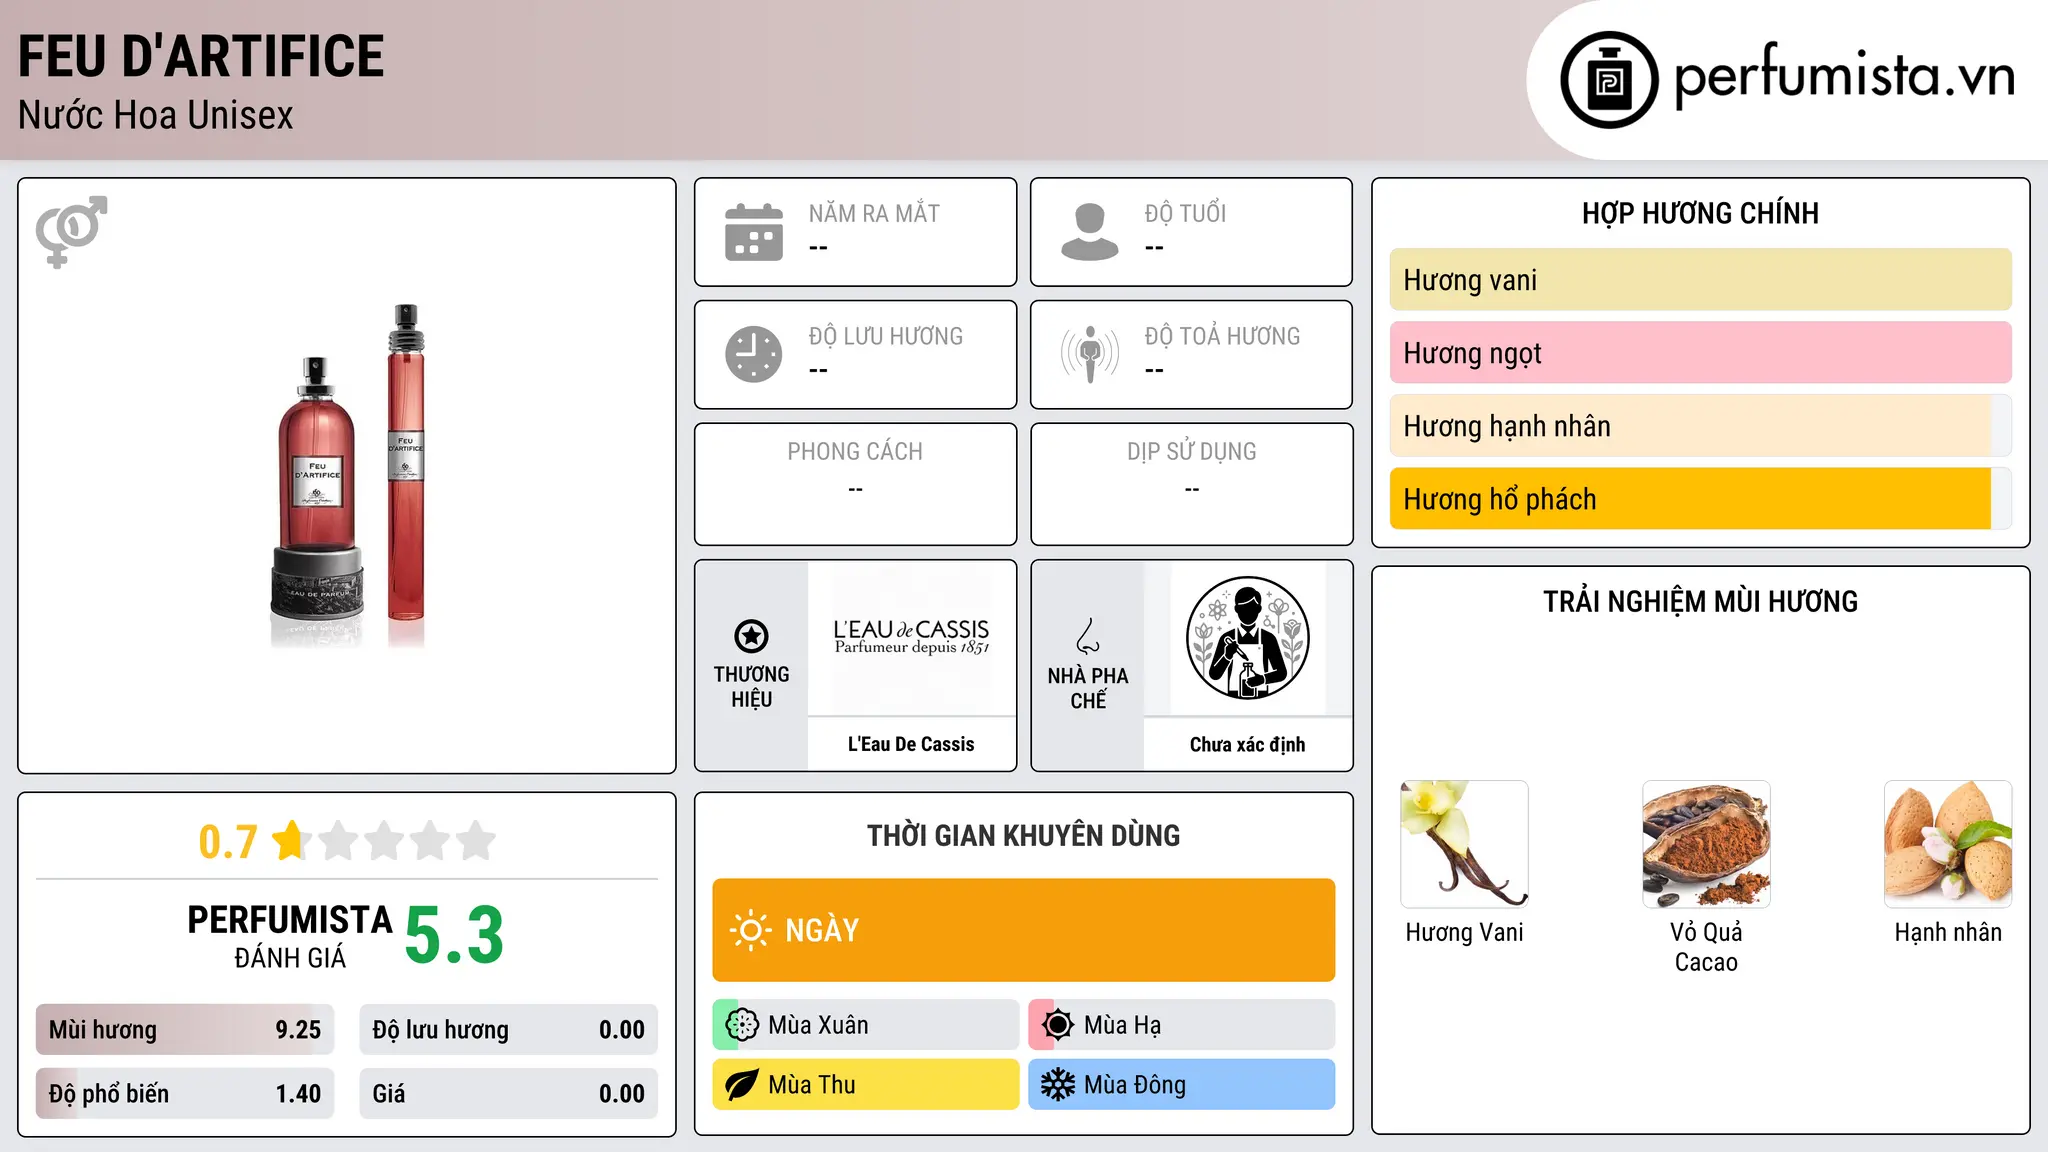Click the 5.3 Perfumista score

tap(454, 935)
